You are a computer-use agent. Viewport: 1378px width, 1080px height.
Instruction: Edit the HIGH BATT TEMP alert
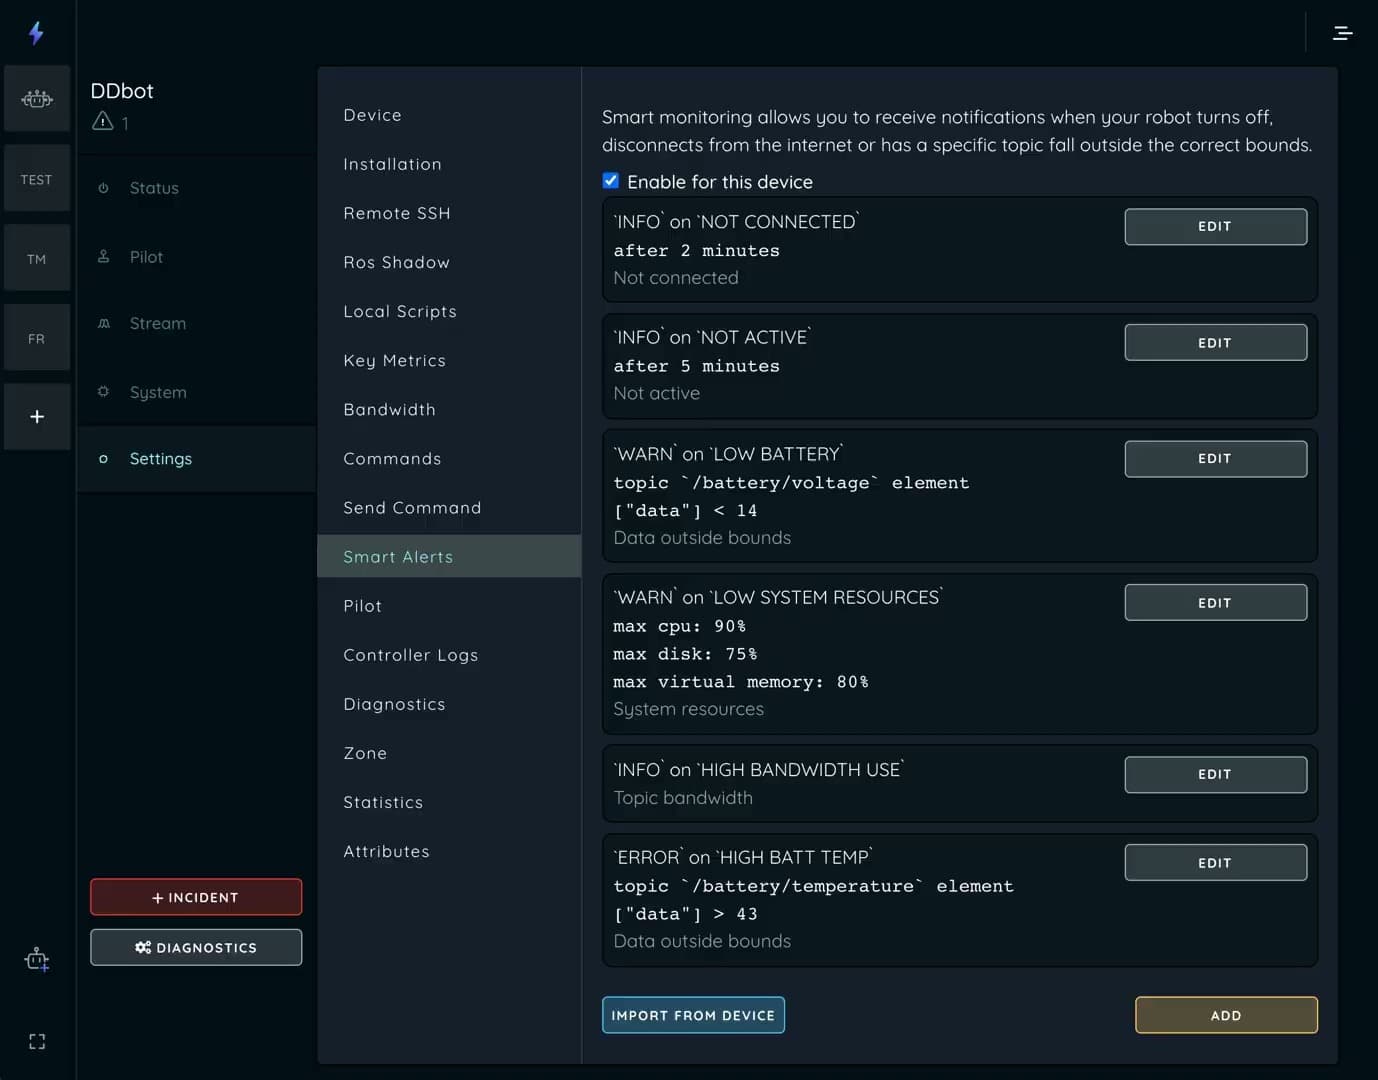pos(1215,862)
